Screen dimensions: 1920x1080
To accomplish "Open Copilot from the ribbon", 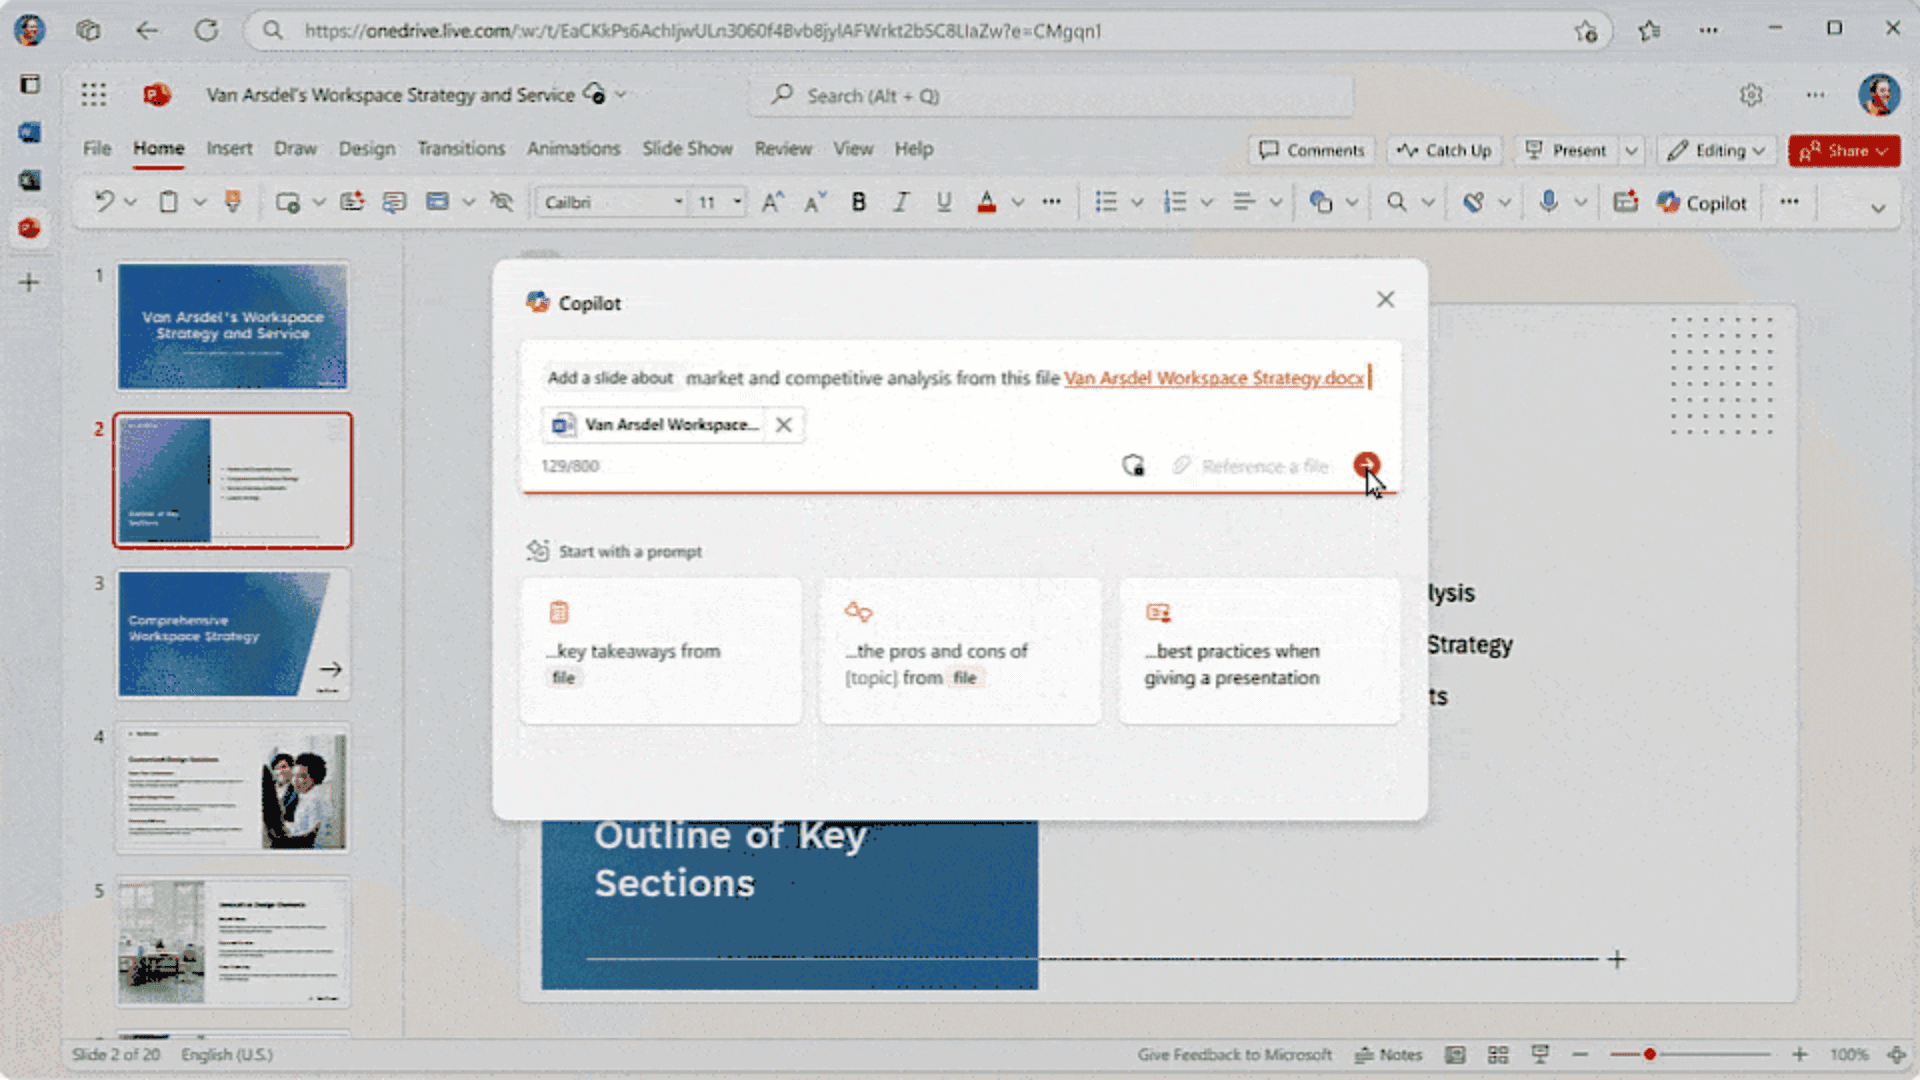I will click(1702, 202).
